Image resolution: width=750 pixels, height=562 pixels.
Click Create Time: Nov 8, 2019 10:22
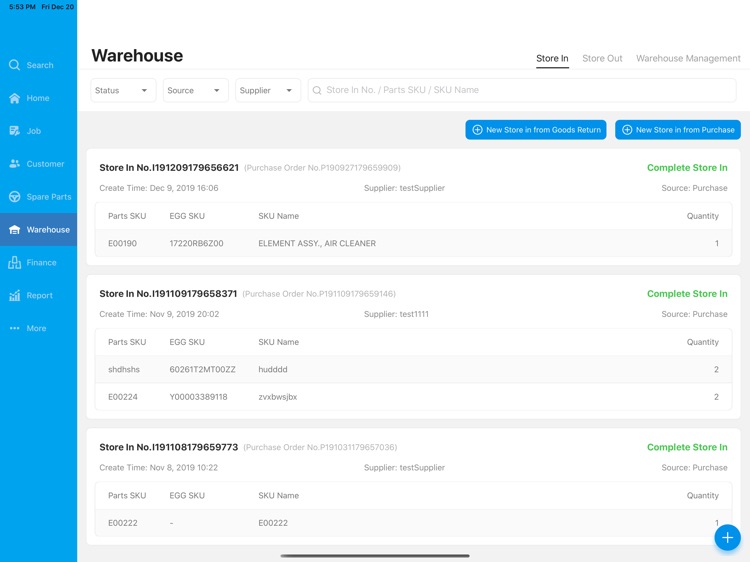click(x=158, y=467)
